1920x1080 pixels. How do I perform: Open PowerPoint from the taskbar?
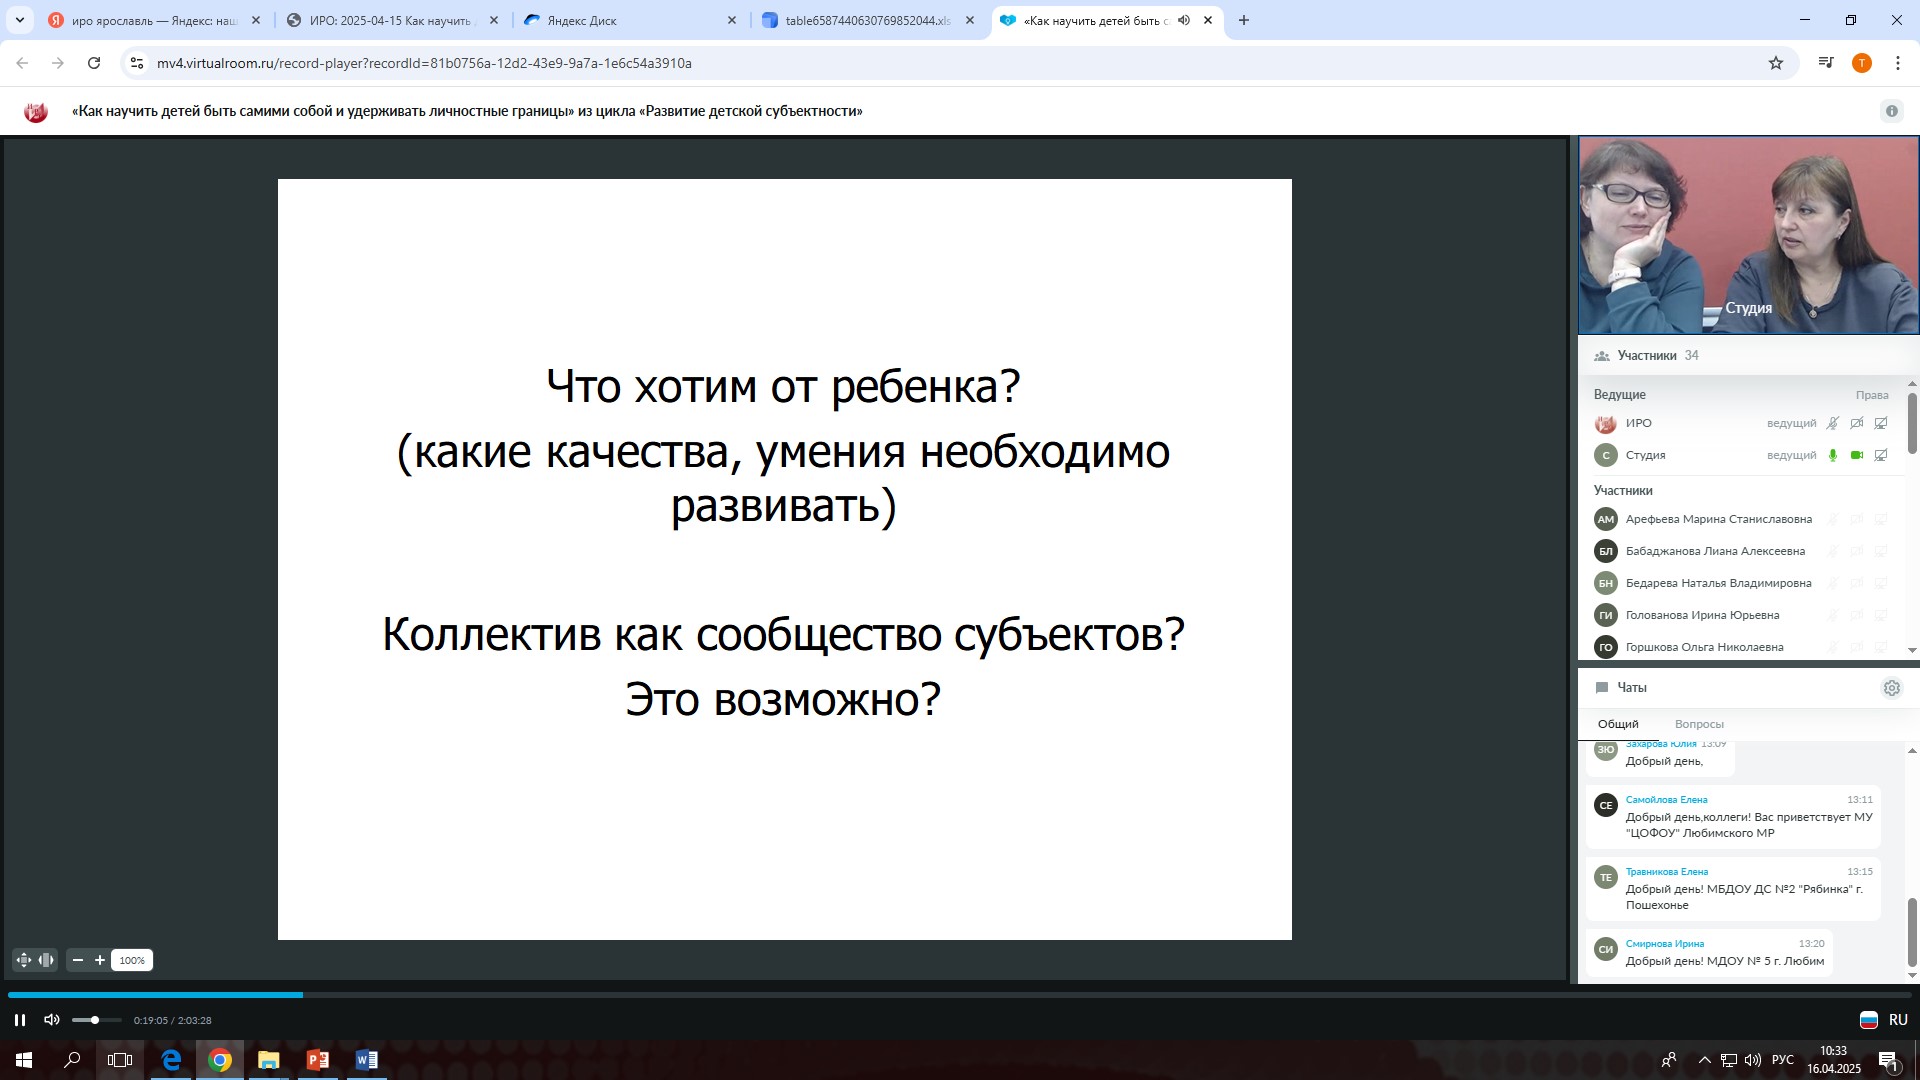pos(318,1060)
